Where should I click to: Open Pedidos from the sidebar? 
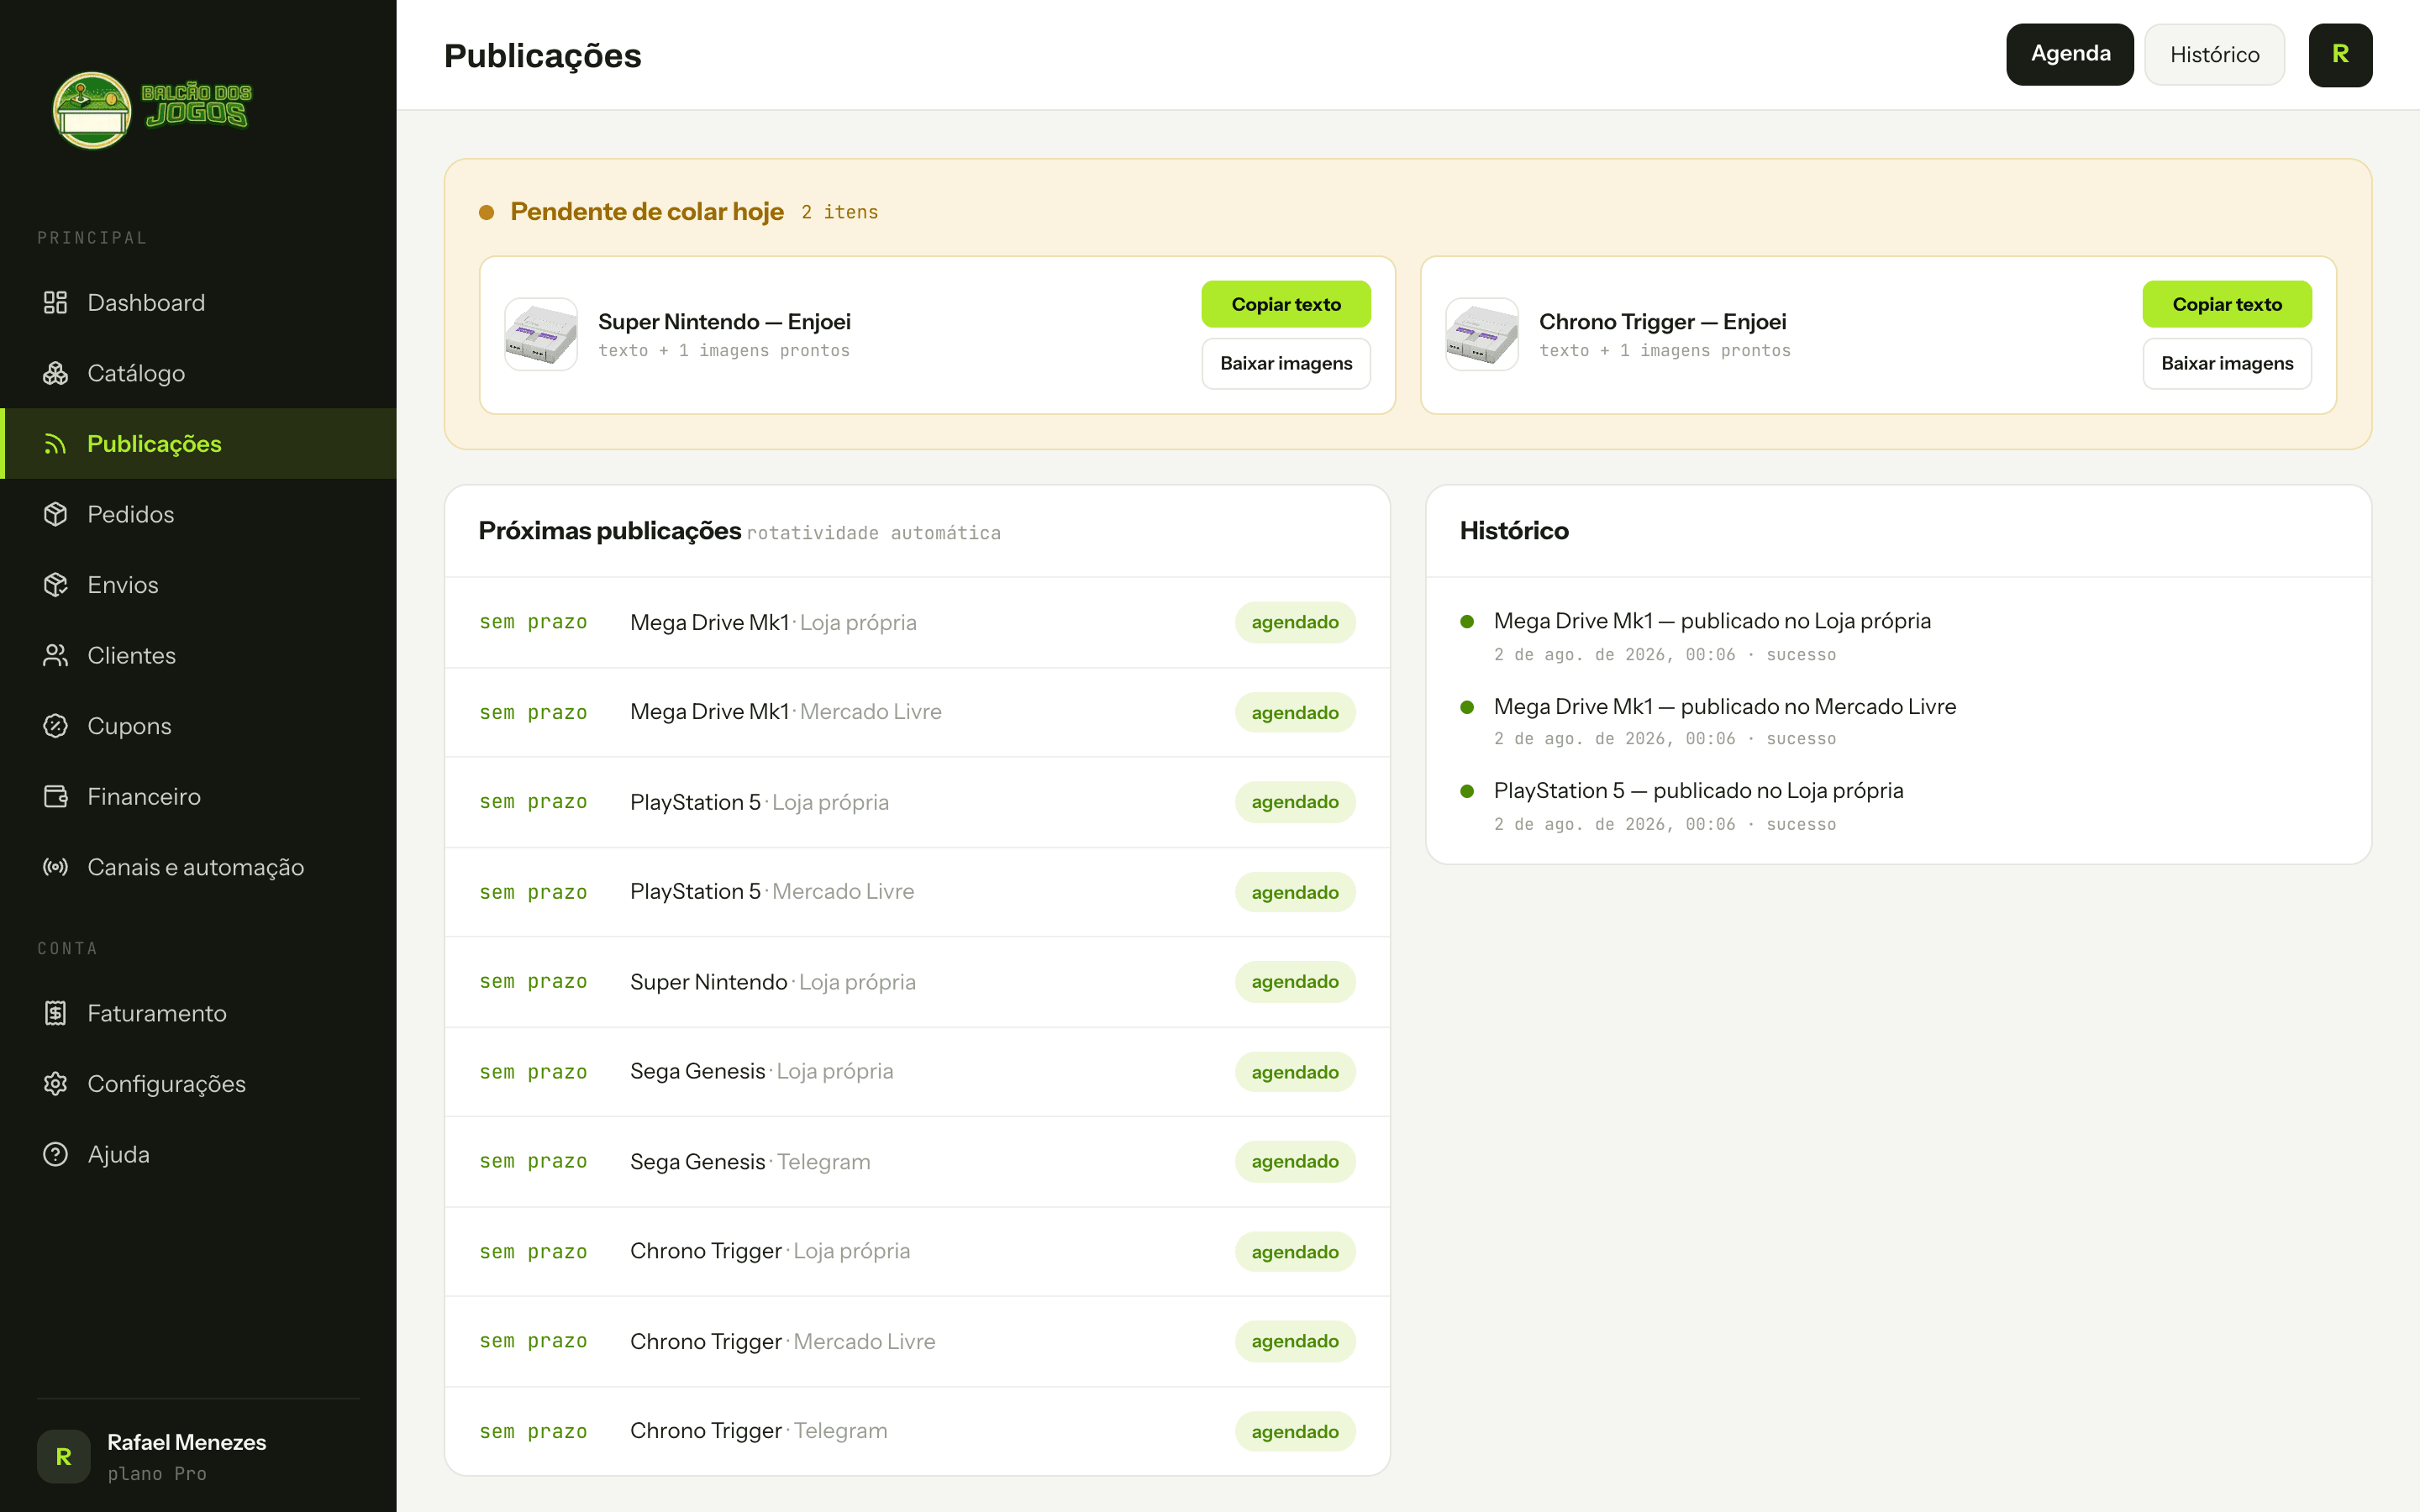tap(198, 514)
